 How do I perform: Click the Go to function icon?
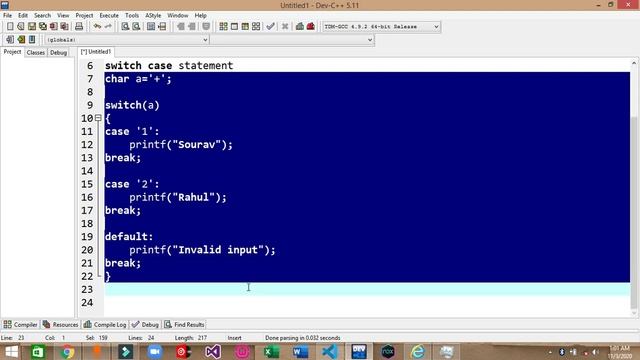(151, 27)
